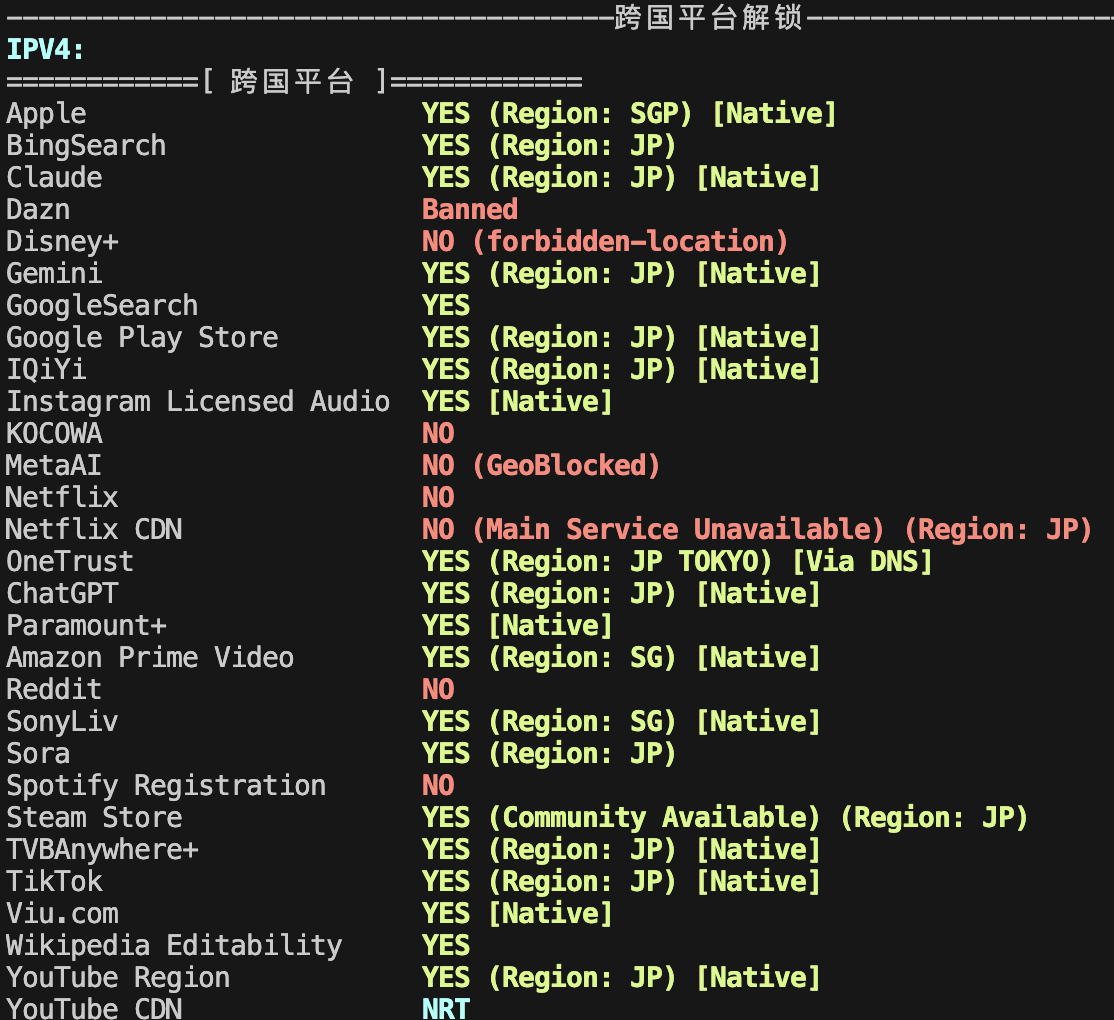
Task: Select the 'ChatGPT' row label
Action: [x=62, y=593]
